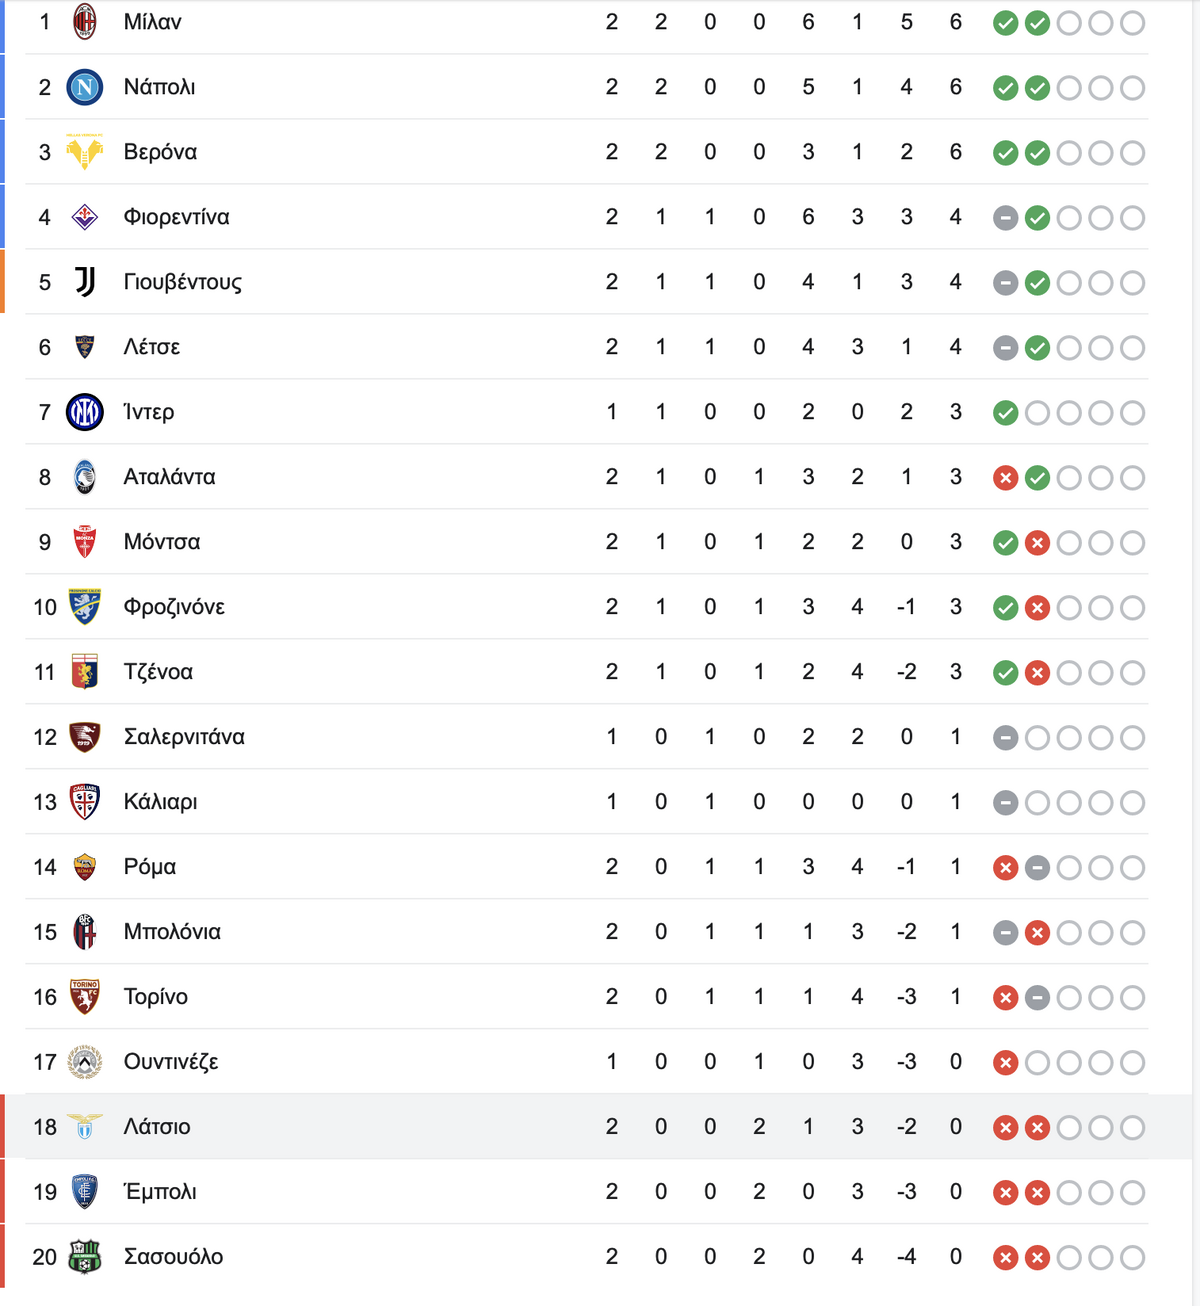Open the Ρόμα team link

point(150,867)
